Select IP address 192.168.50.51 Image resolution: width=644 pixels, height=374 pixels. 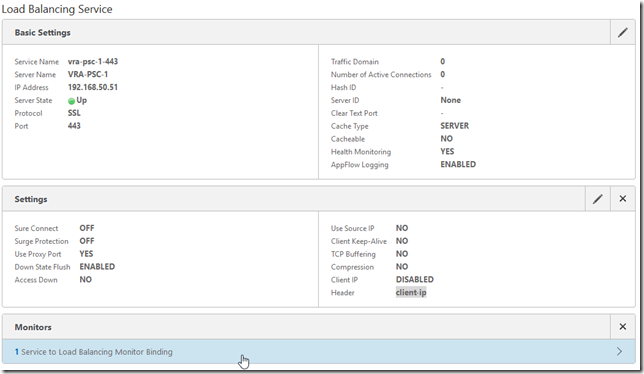[x=93, y=87]
